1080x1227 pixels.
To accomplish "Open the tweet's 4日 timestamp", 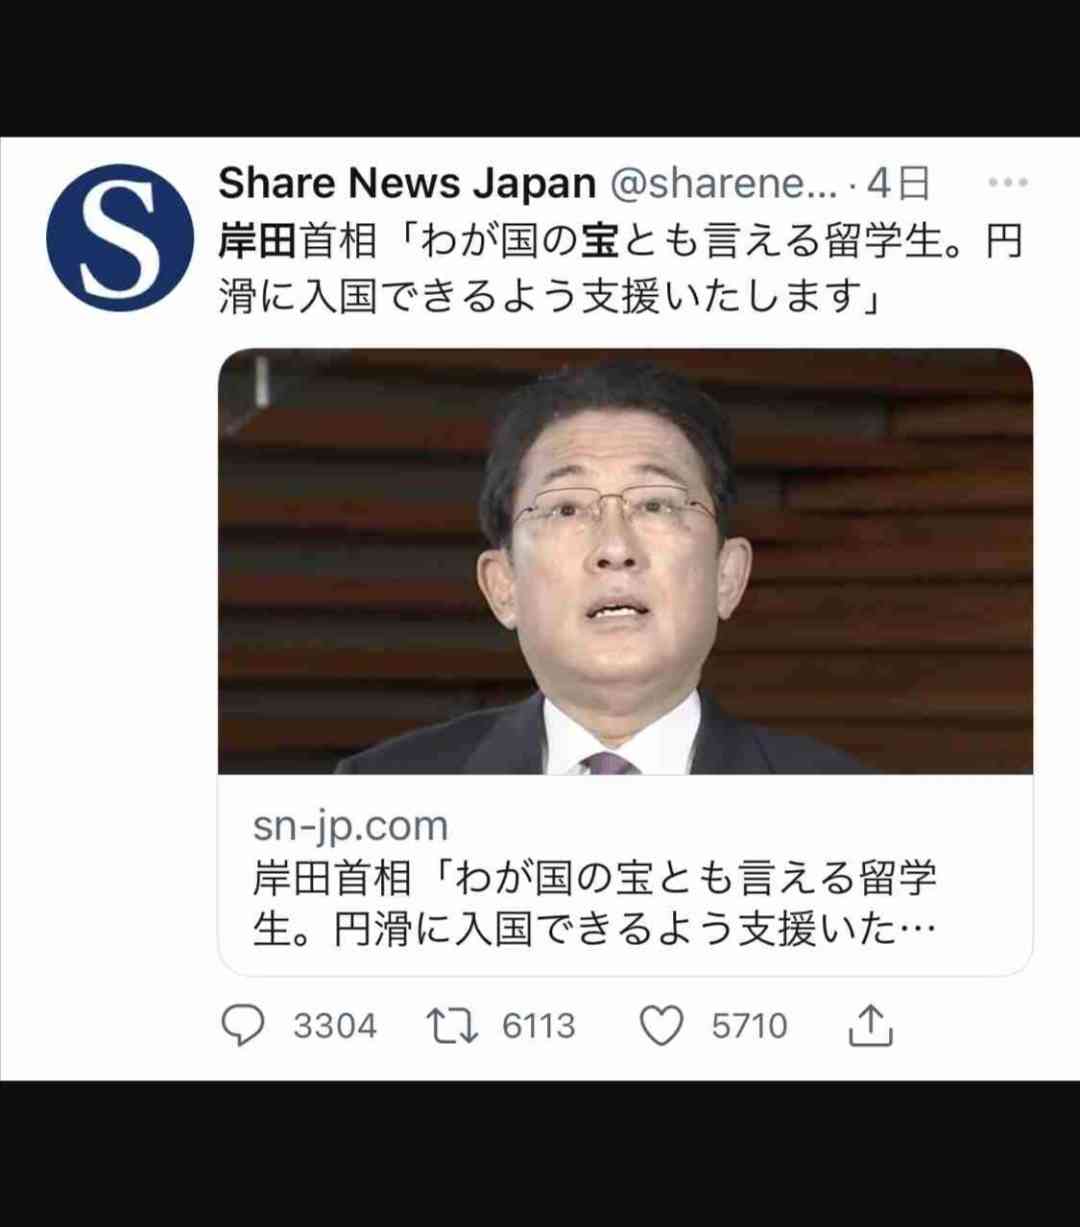I will tap(898, 183).
